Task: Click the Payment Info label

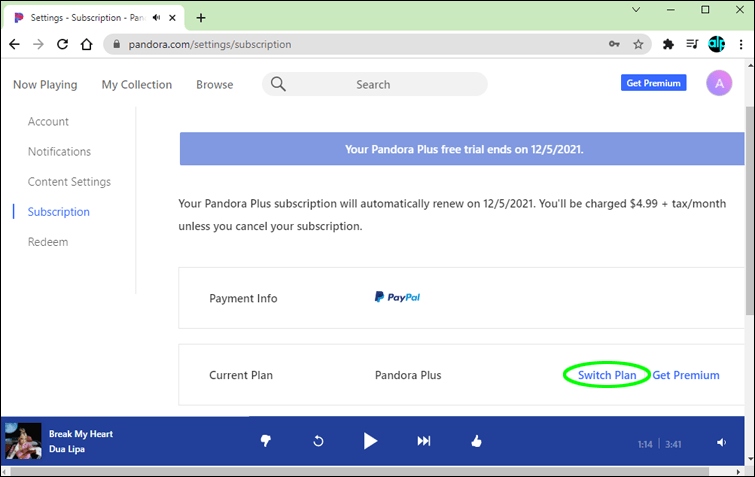Action: point(243,298)
